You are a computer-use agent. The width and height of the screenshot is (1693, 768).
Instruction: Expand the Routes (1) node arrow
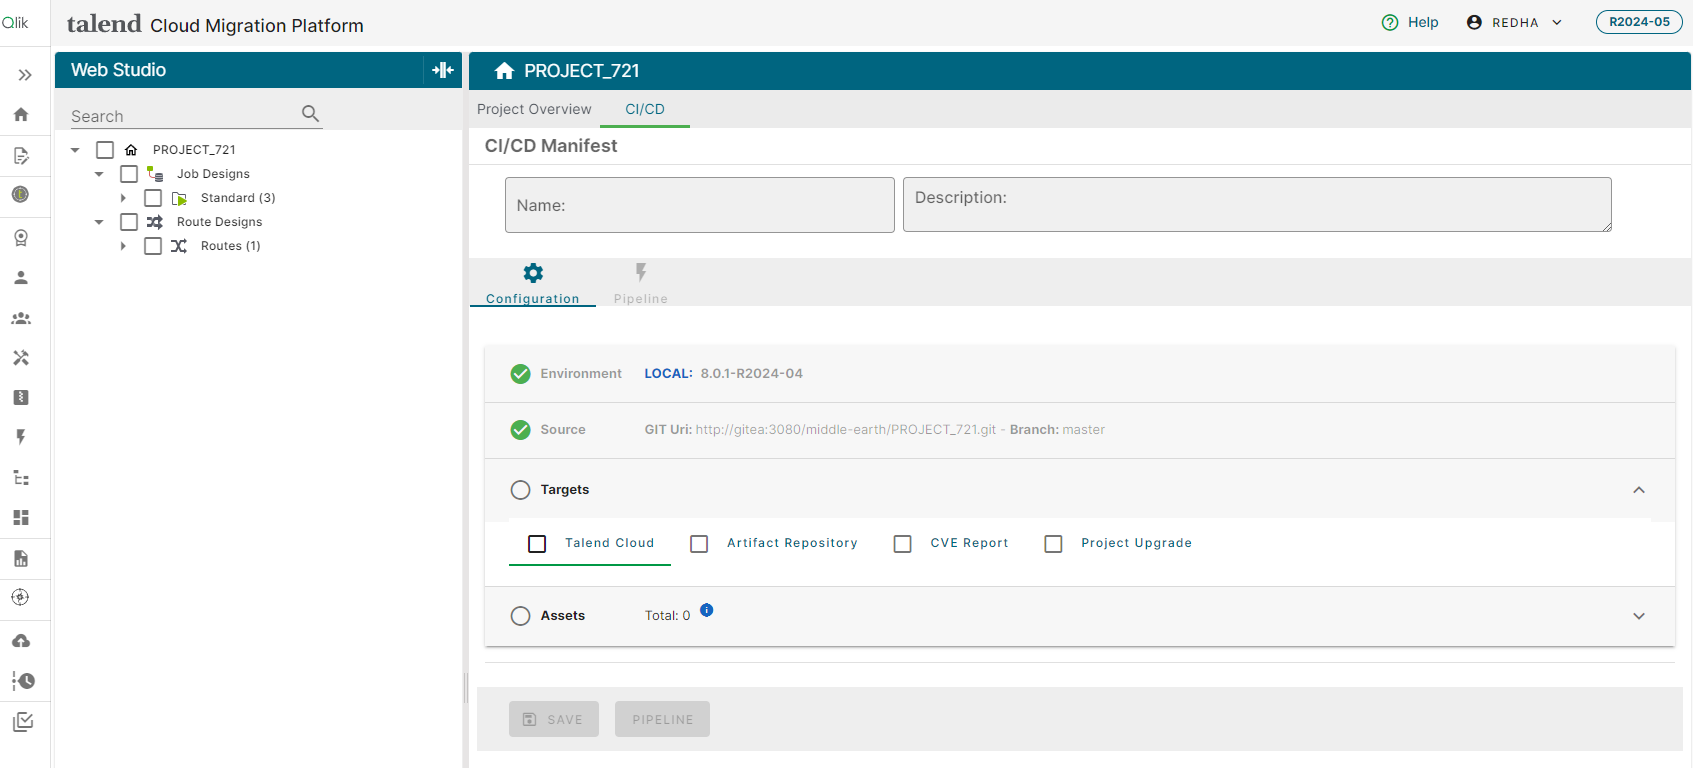(123, 246)
